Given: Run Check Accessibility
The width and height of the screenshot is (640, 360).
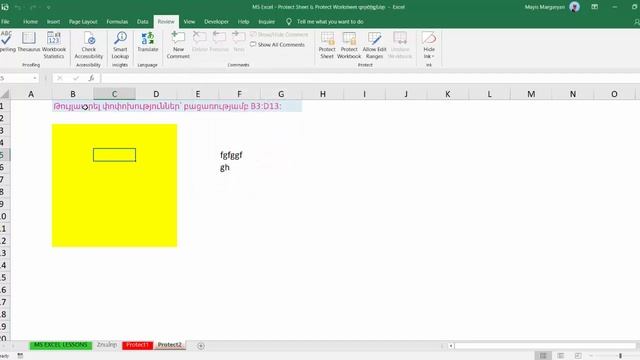Looking at the screenshot, I should 89,45.
